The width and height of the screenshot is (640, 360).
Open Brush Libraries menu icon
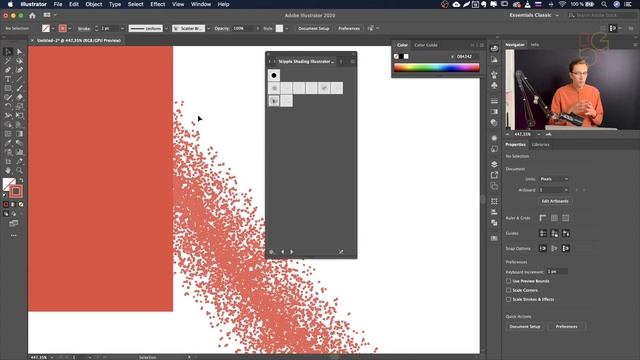coord(271,252)
